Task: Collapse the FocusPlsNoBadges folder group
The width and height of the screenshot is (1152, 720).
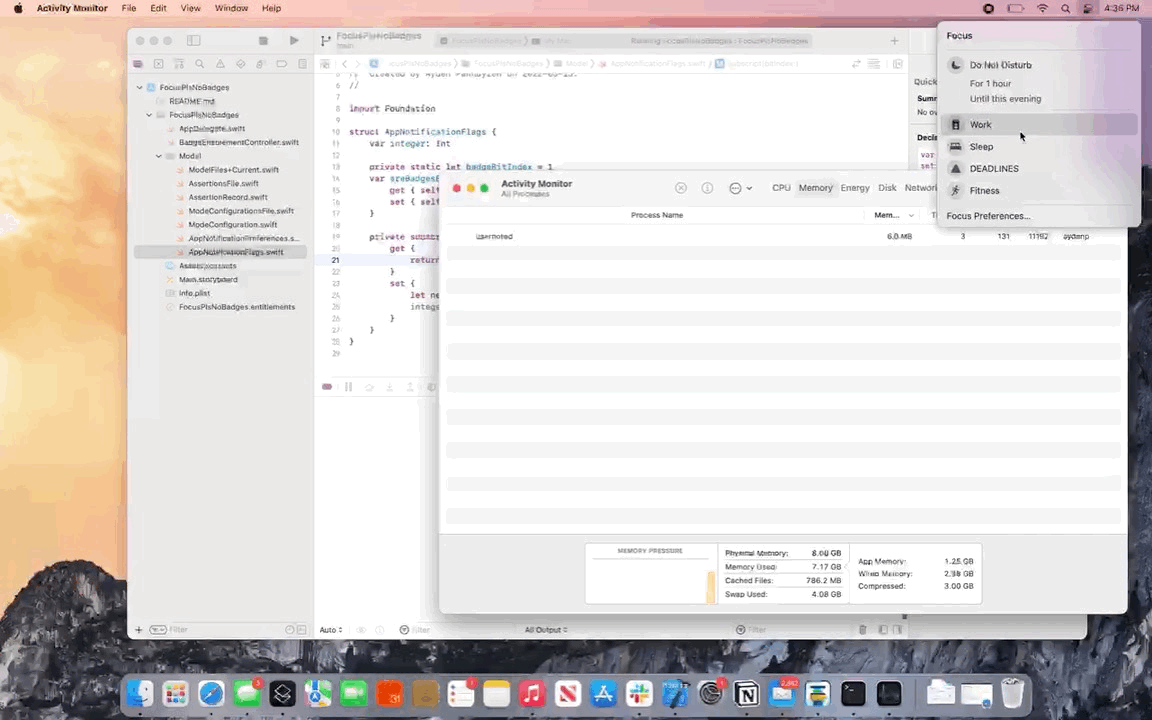Action: pos(149,115)
